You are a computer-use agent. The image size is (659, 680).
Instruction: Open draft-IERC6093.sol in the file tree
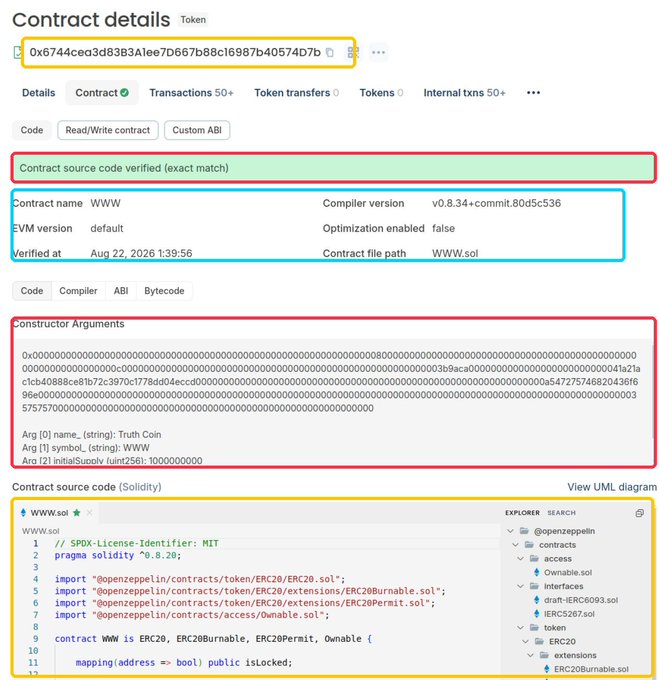pos(581,600)
